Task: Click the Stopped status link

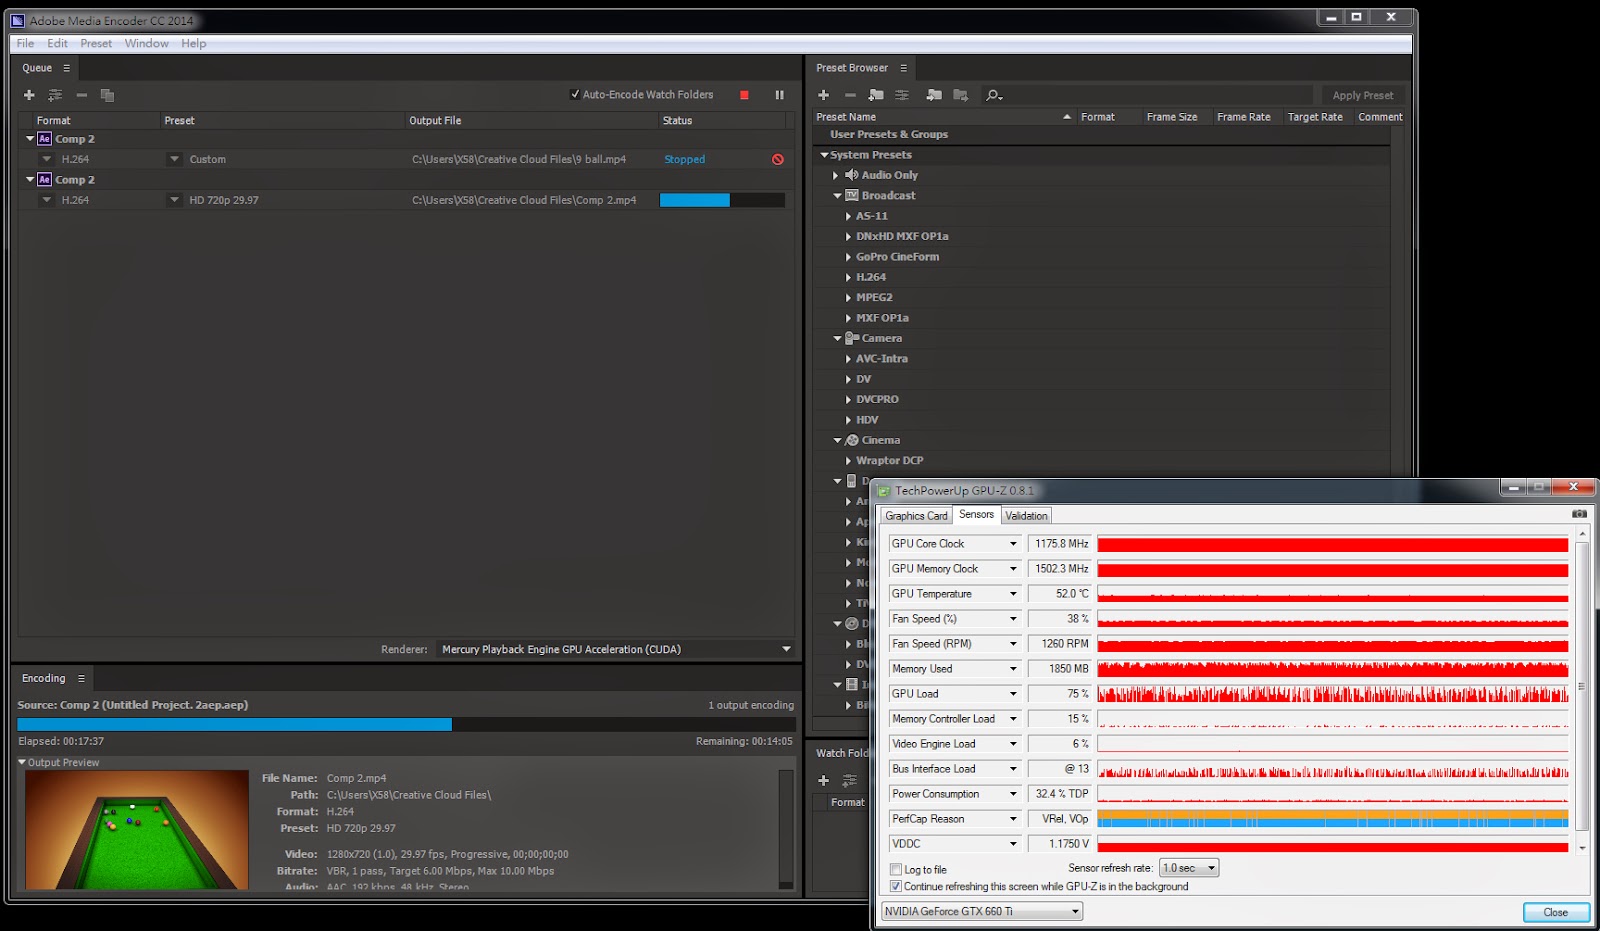Action: point(685,159)
